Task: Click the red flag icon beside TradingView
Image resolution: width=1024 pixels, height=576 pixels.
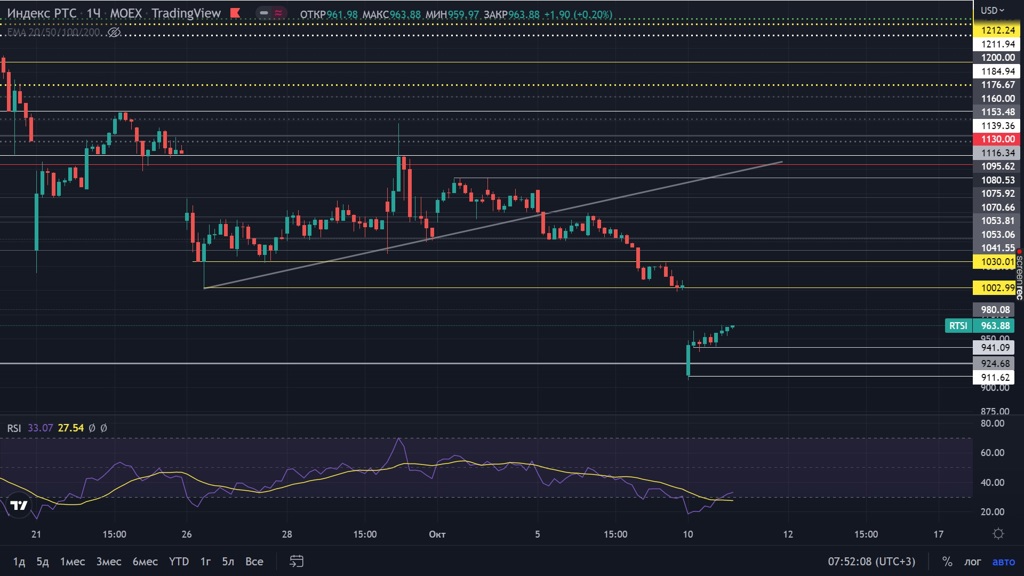Action: [x=234, y=13]
